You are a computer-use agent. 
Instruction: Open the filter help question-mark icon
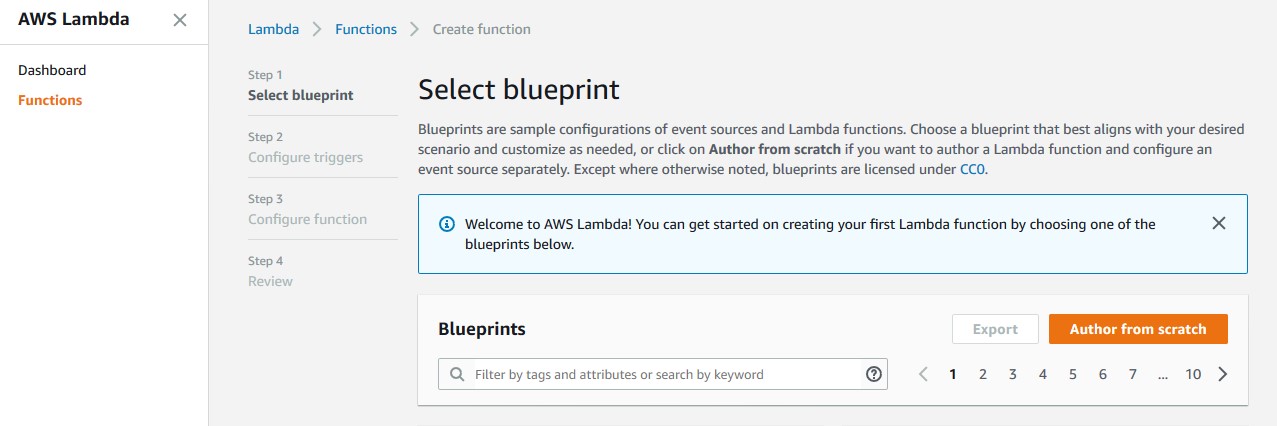point(874,374)
